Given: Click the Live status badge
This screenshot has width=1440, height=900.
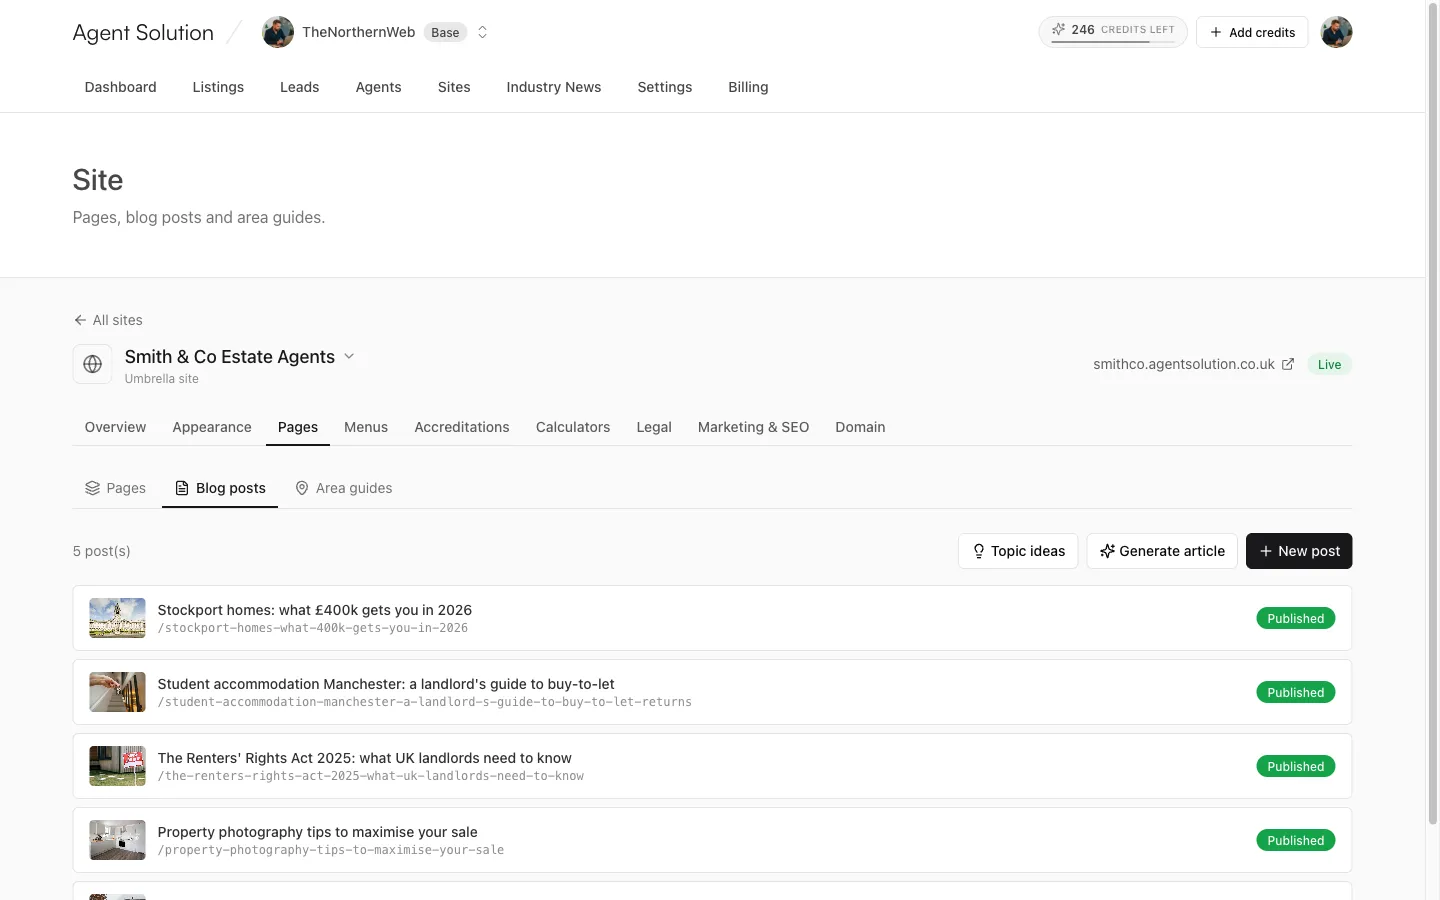Looking at the screenshot, I should point(1329,364).
